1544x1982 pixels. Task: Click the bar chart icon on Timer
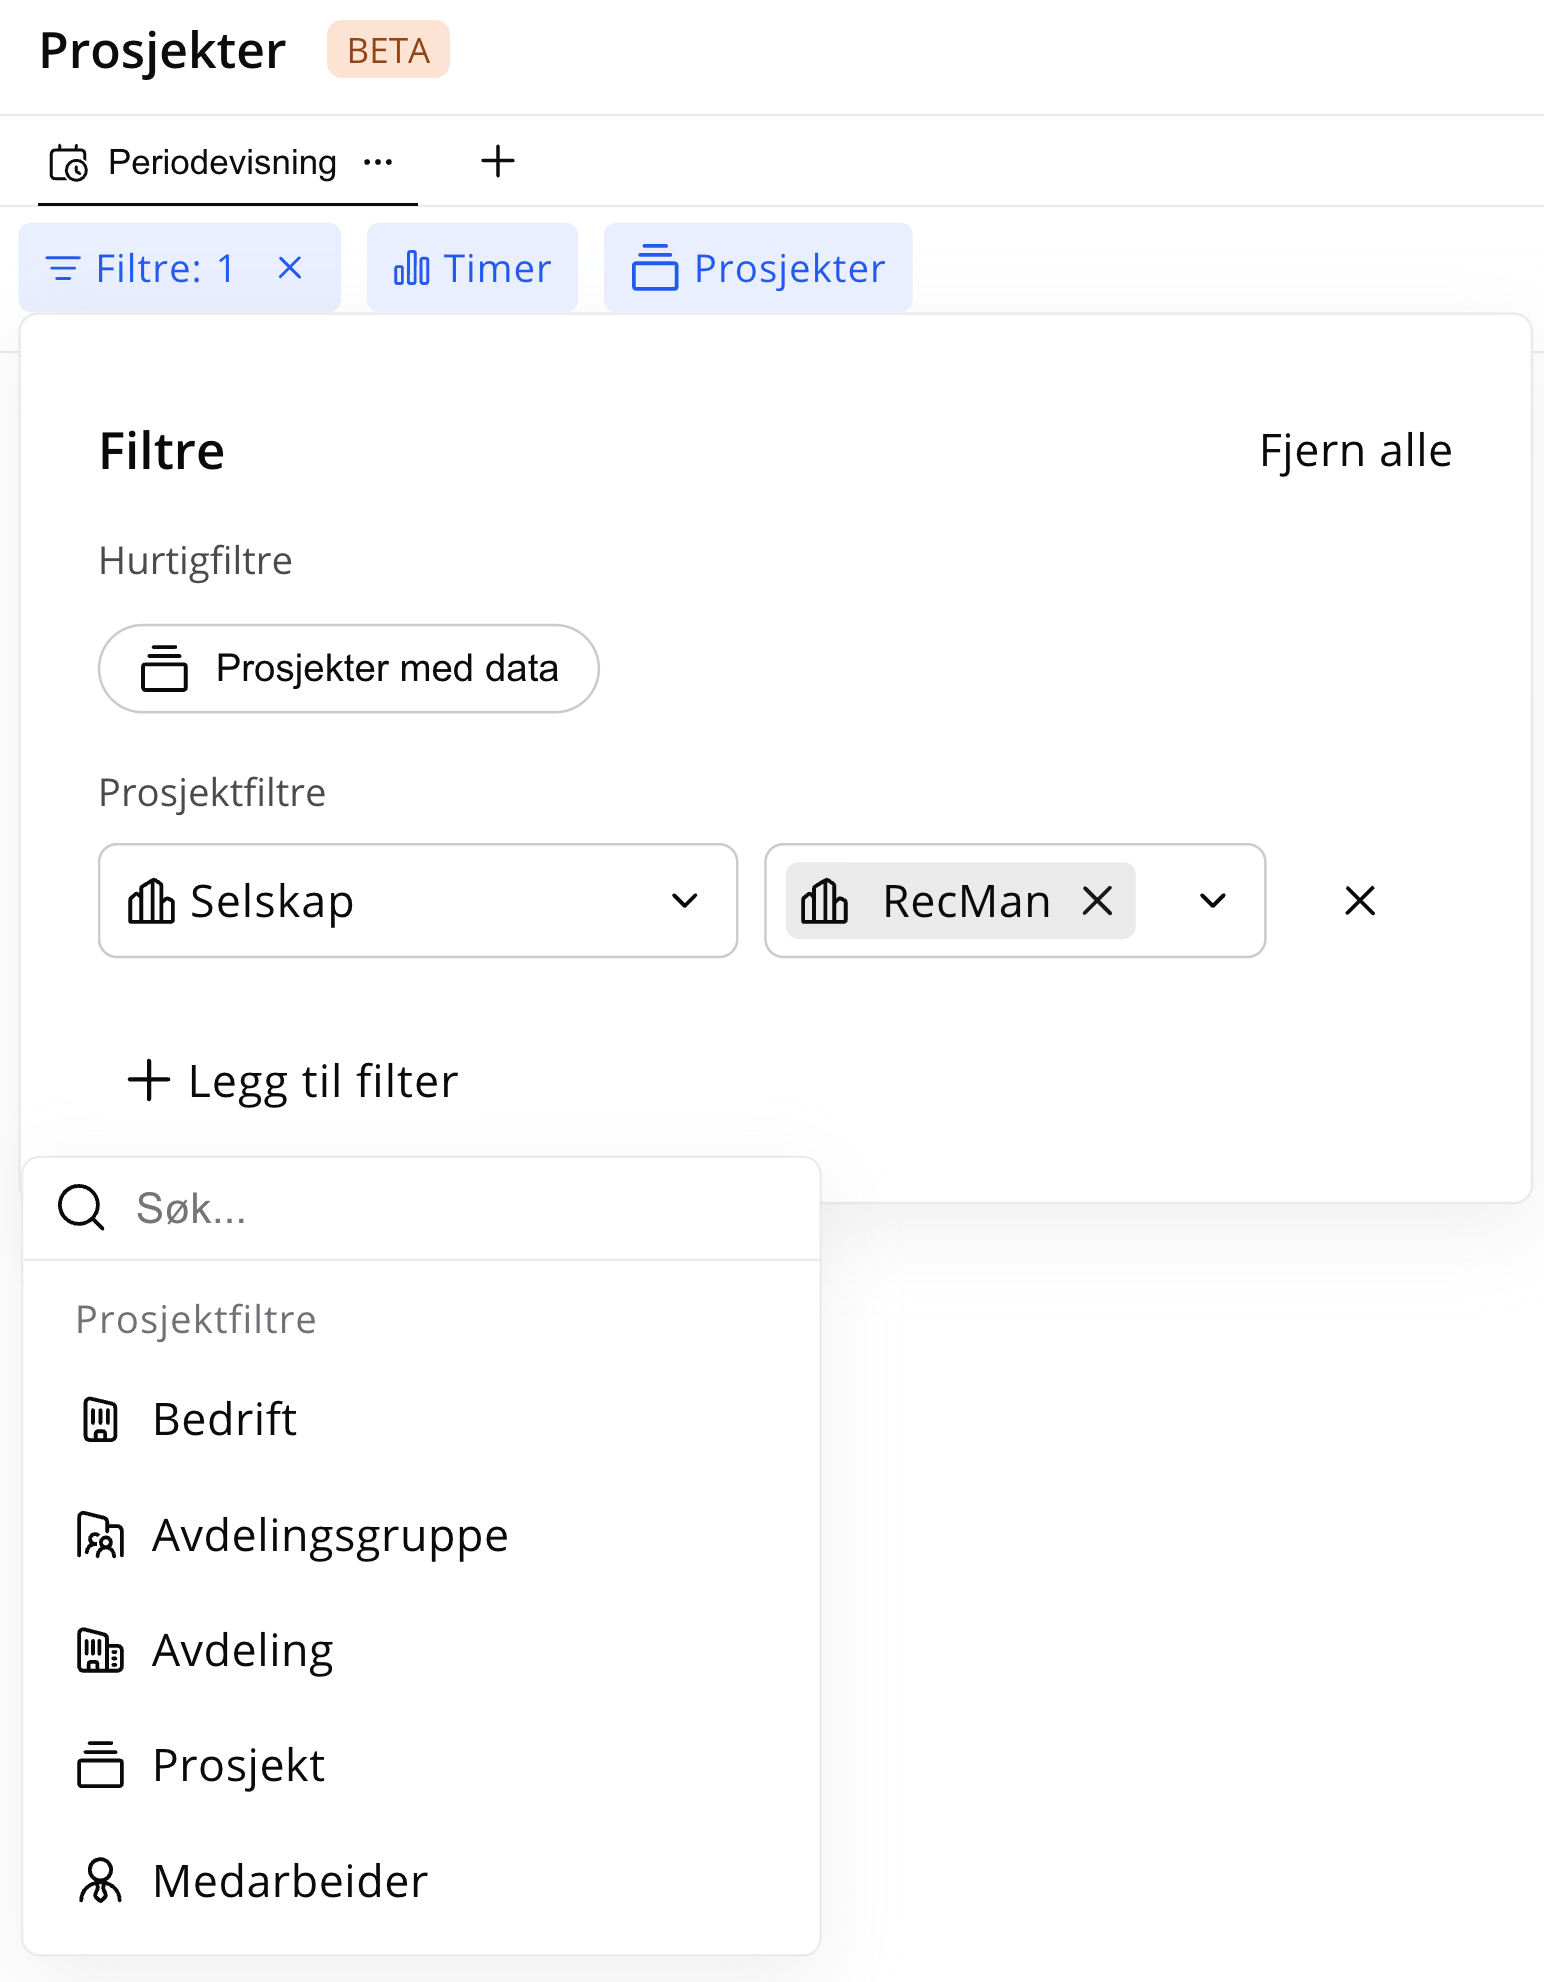(412, 268)
